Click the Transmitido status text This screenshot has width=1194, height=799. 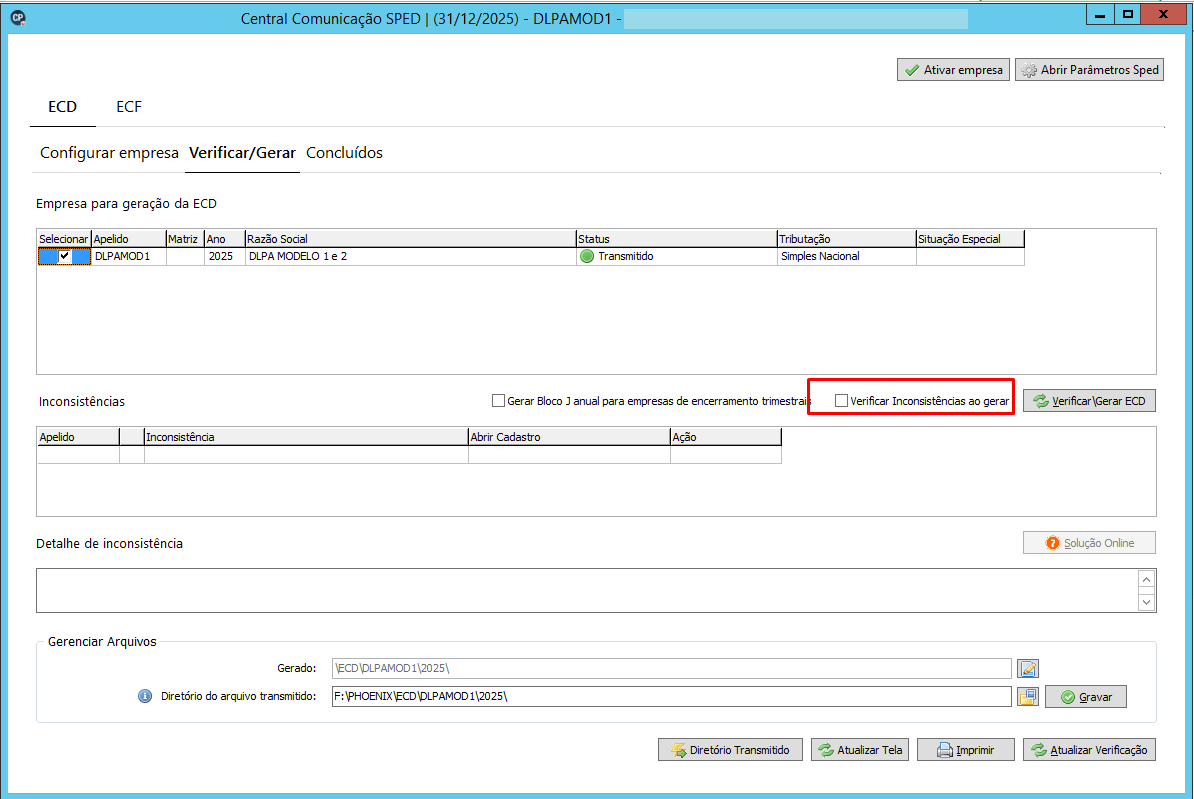tap(625, 257)
